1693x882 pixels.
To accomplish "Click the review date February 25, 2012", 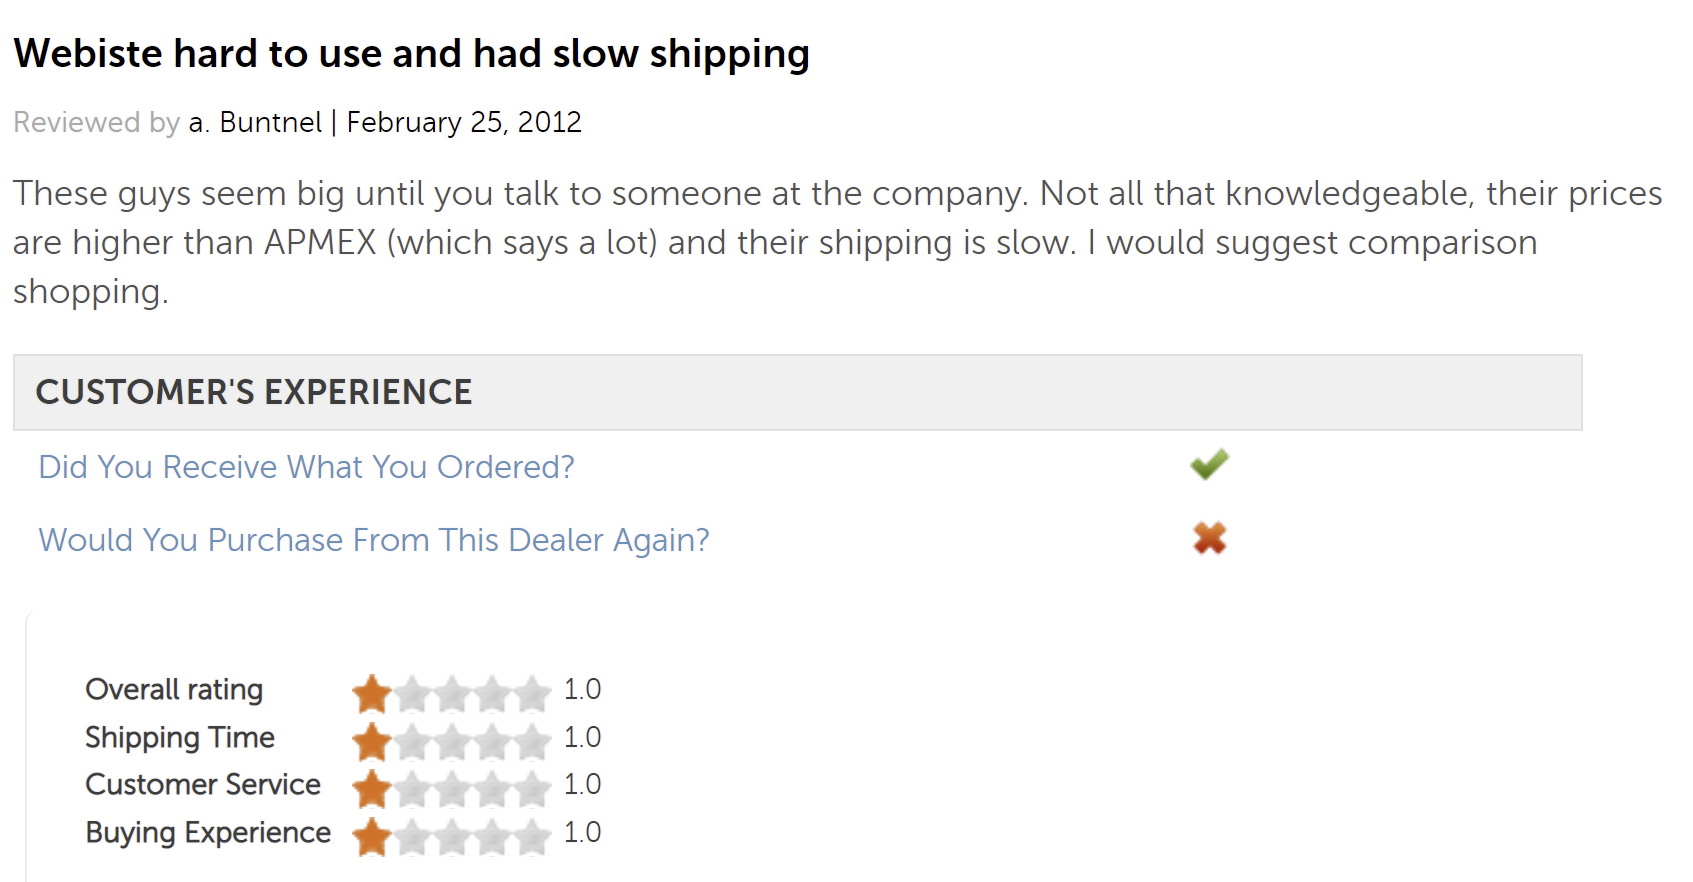I will (464, 122).
